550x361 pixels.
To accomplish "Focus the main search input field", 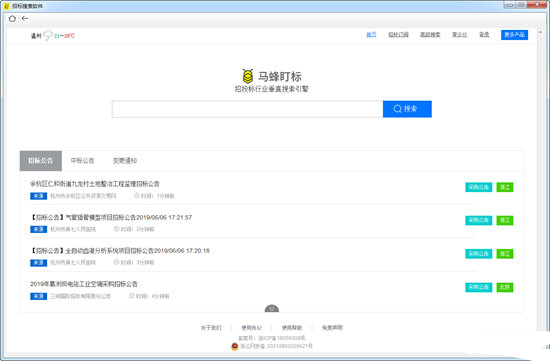I will click(247, 109).
